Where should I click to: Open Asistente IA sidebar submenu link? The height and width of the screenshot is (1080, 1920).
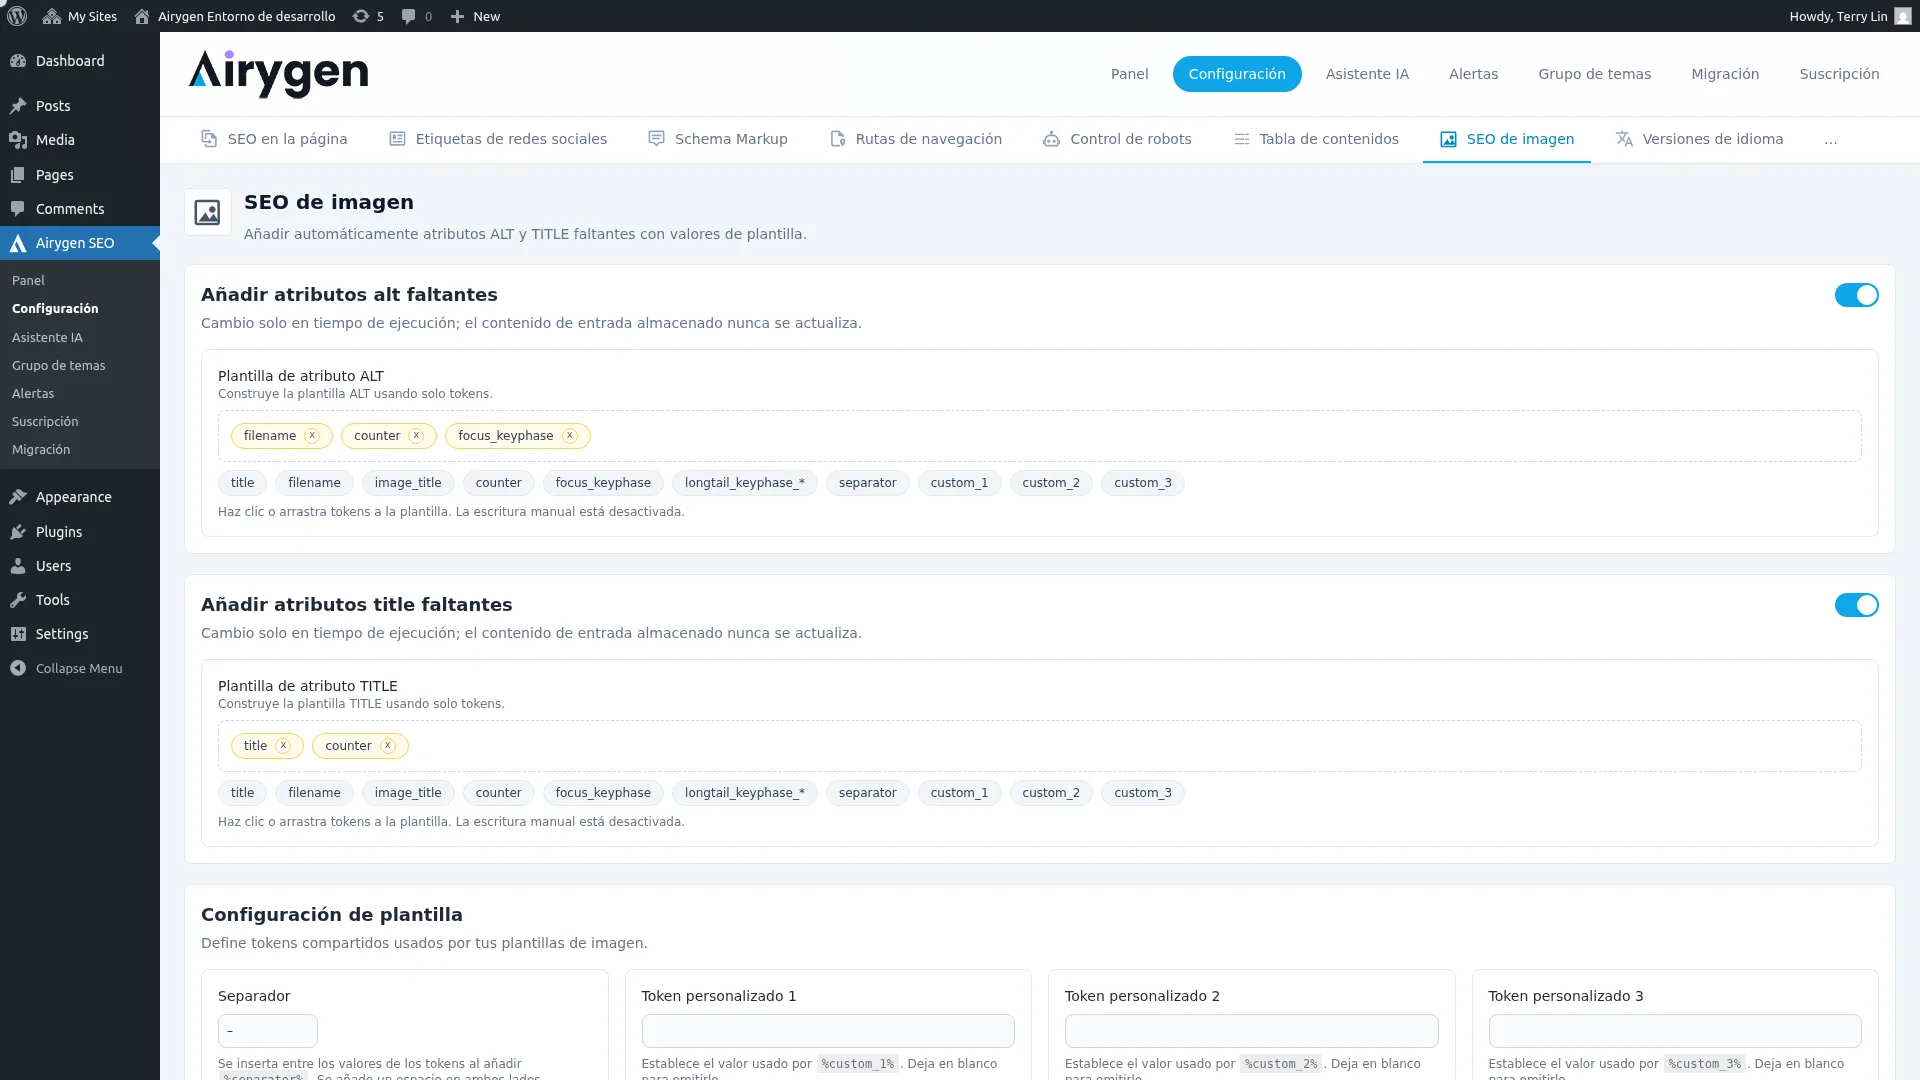tap(80, 338)
